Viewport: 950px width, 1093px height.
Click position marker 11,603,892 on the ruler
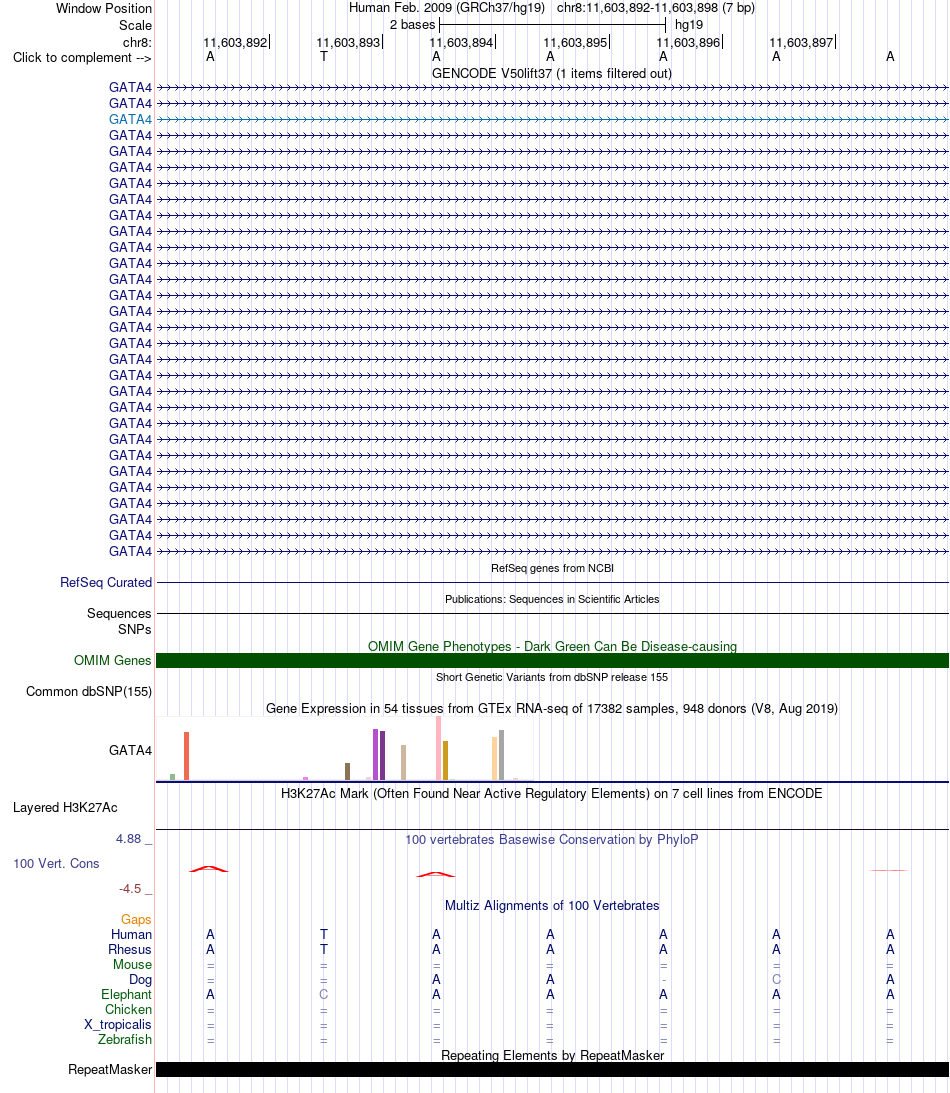(236, 42)
